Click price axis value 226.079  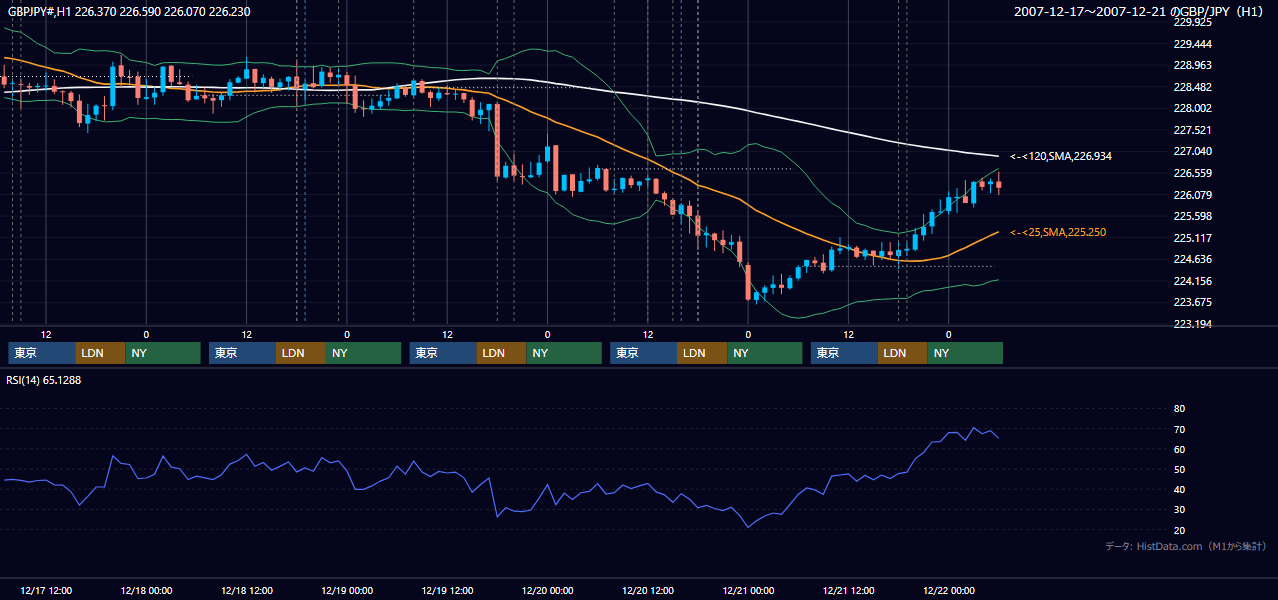(x=1192, y=195)
